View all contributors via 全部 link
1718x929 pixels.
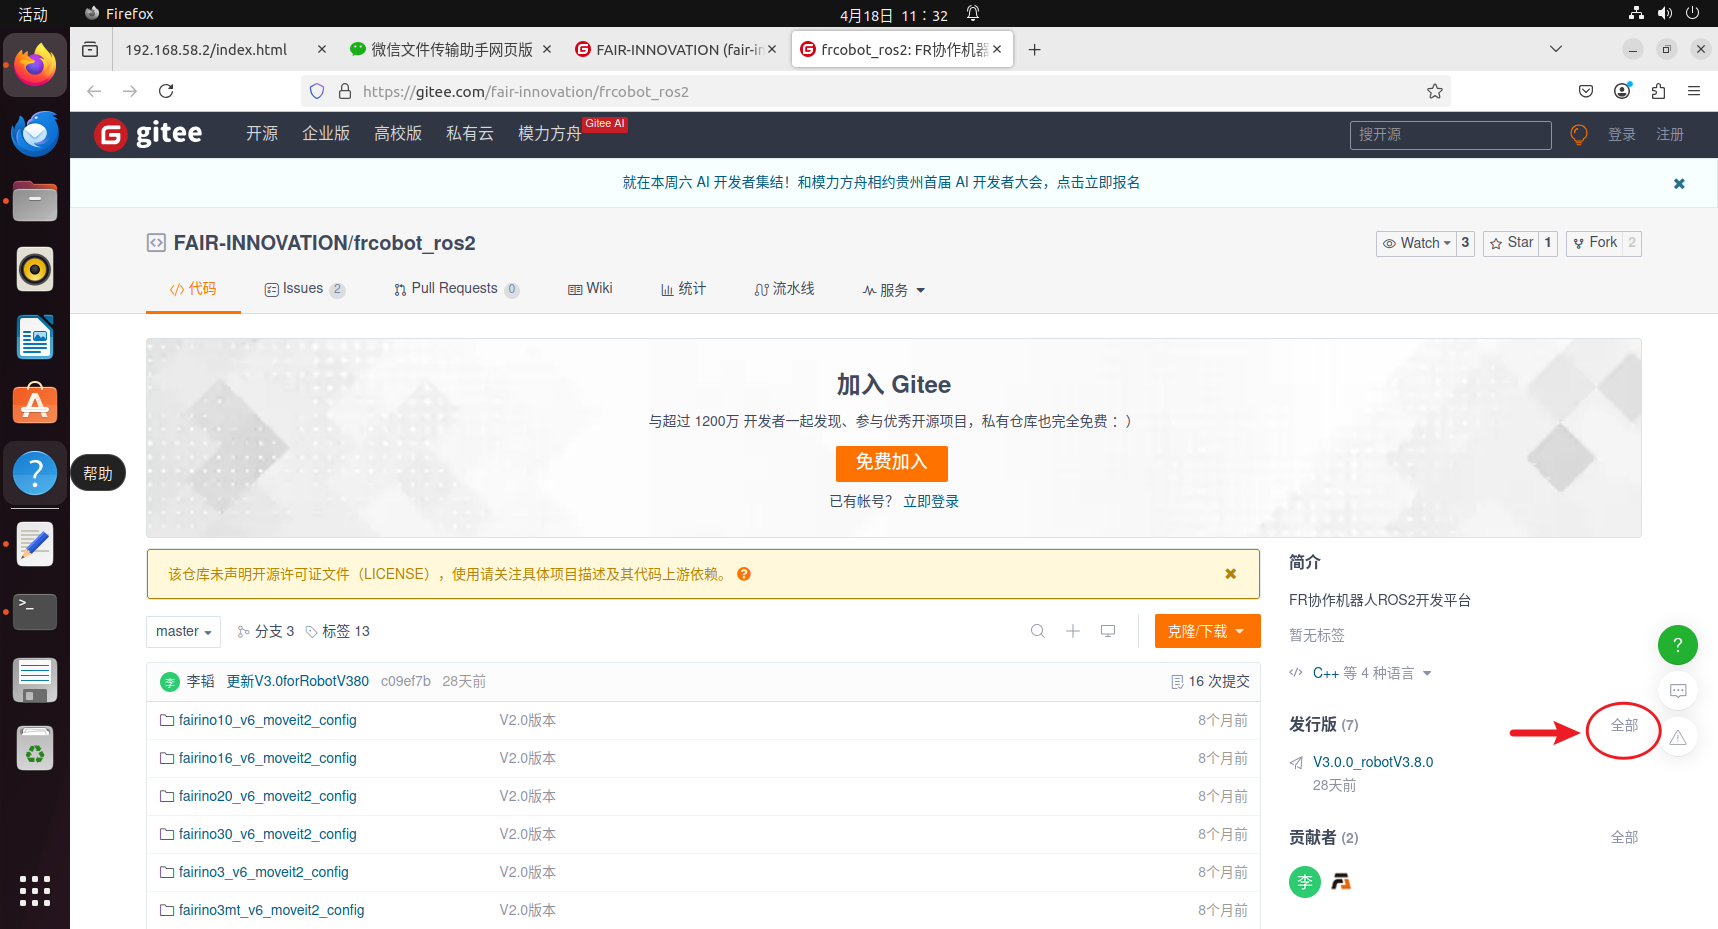(x=1624, y=837)
